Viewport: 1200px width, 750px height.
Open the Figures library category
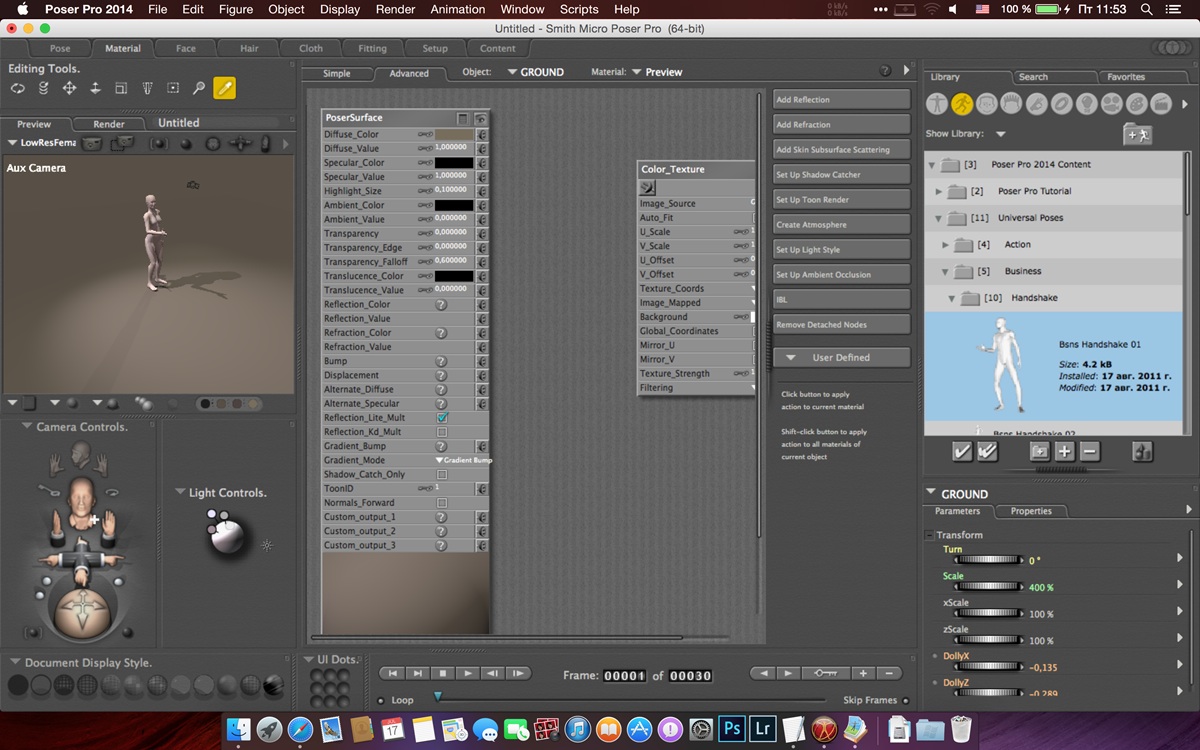coord(937,103)
